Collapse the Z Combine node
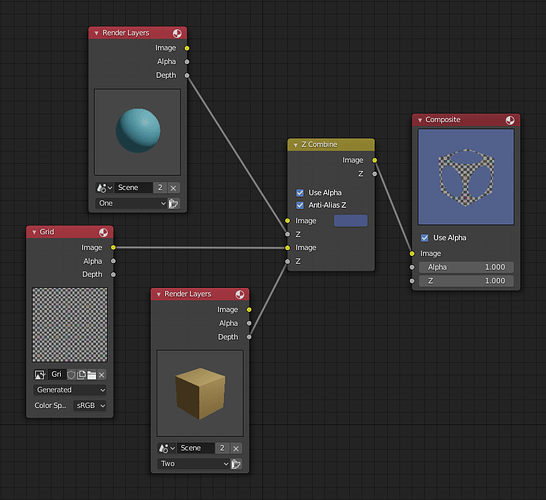Viewport: 546px width, 500px height. coord(295,145)
